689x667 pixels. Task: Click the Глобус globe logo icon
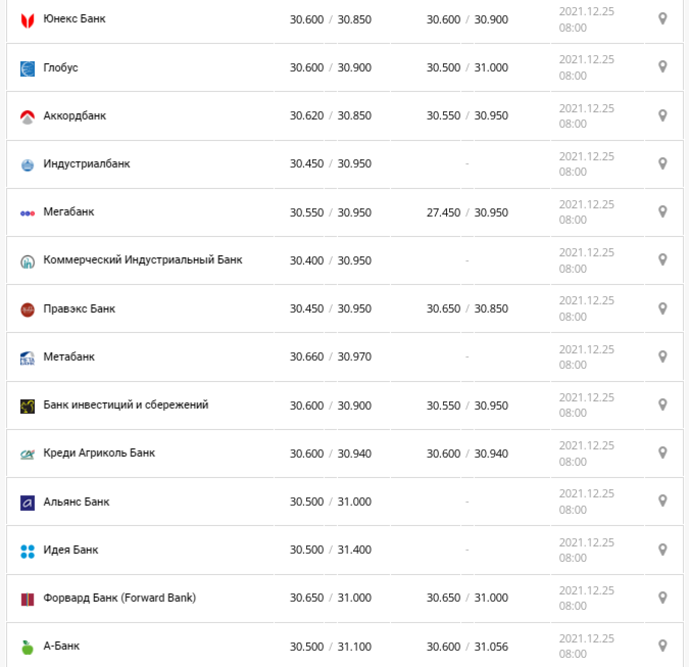(27, 69)
